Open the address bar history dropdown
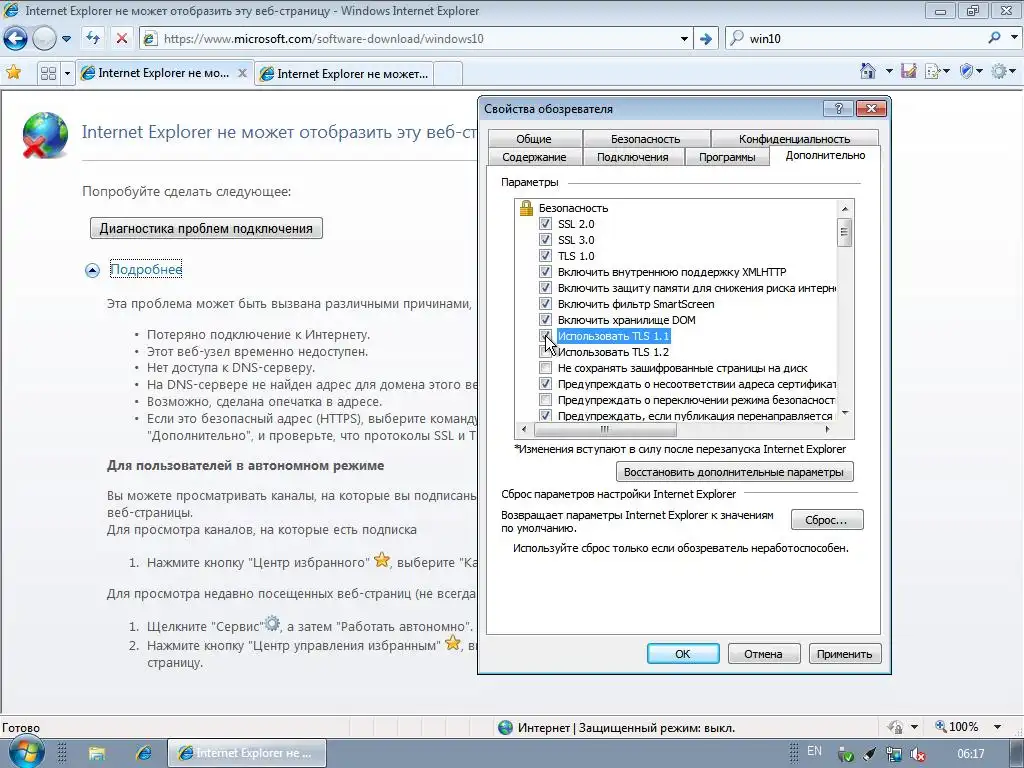The height and width of the screenshot is (768, 1024). click(x=684, y=39)
